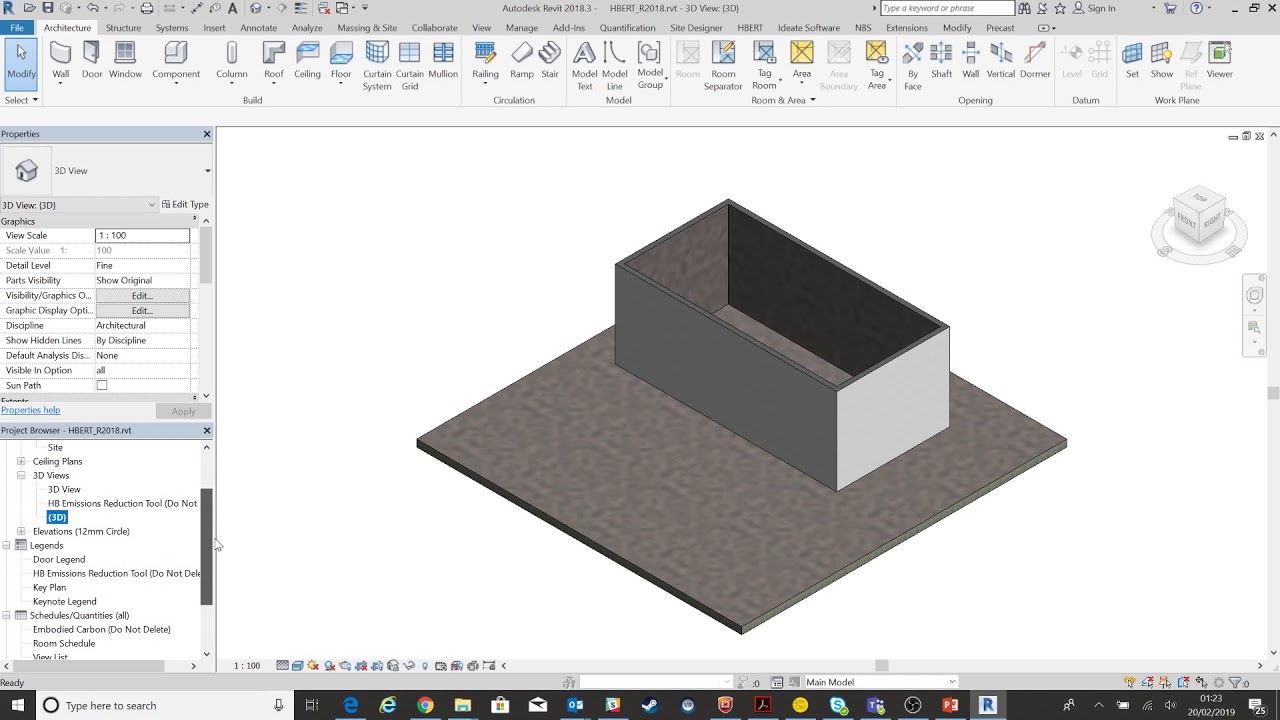Enable the Sun Path checkbox
1280x720 pixels.
click(x=102, y=385)
